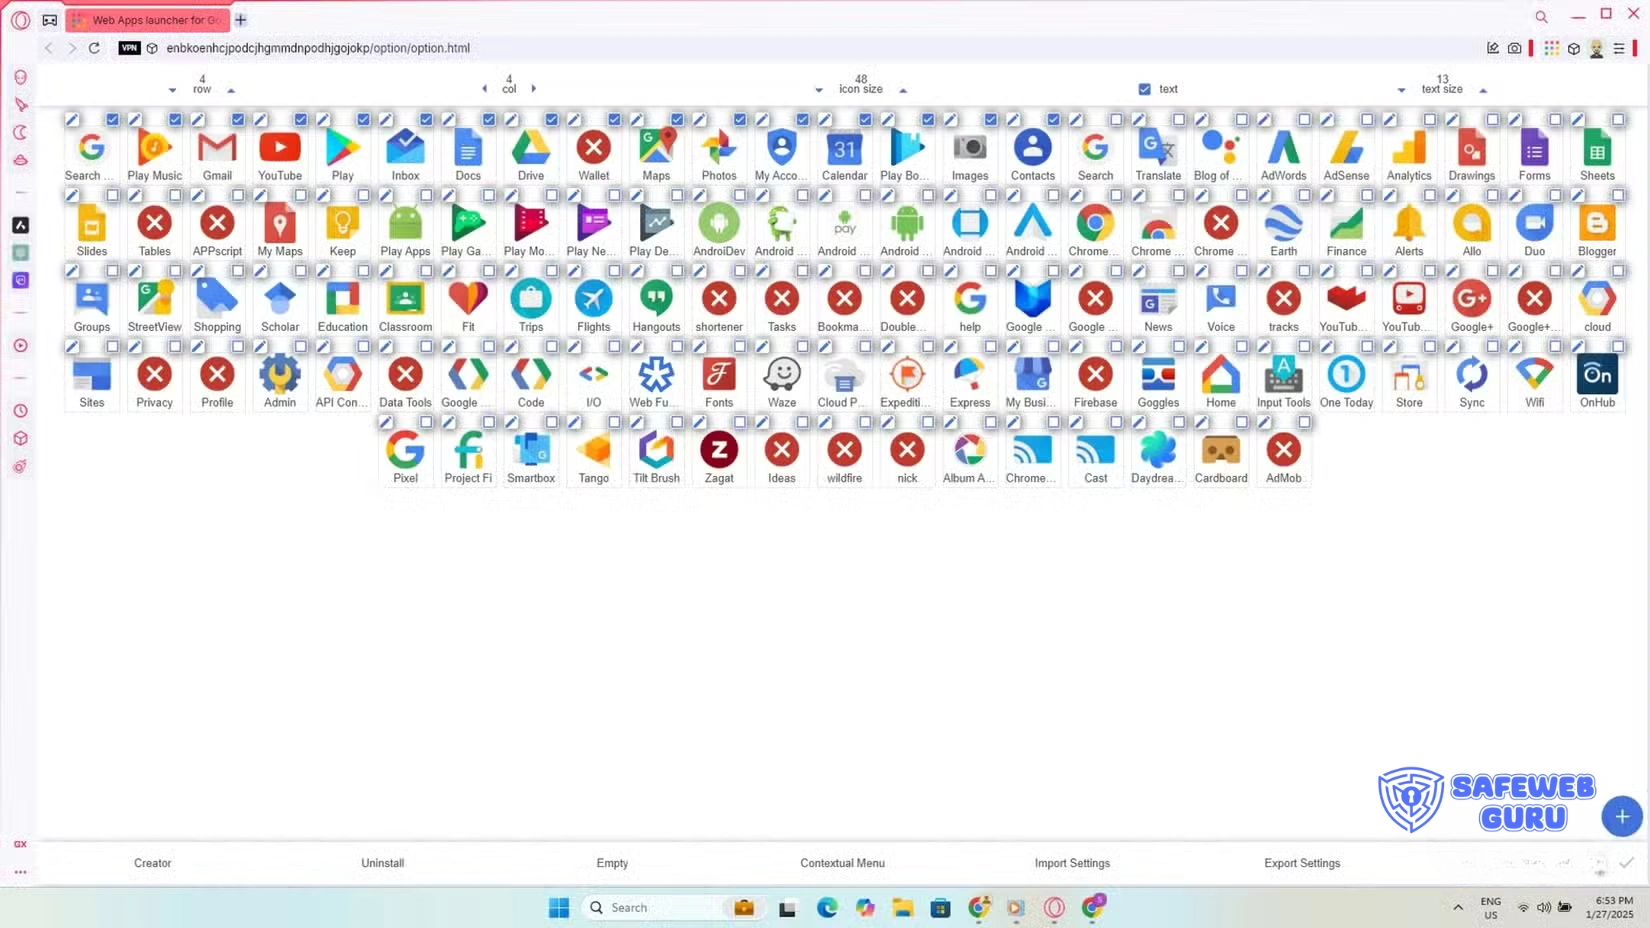Open the Fit heart icon
Image resolution: width=1650 pixels, height=928 pixels.
tap(468, 299)
